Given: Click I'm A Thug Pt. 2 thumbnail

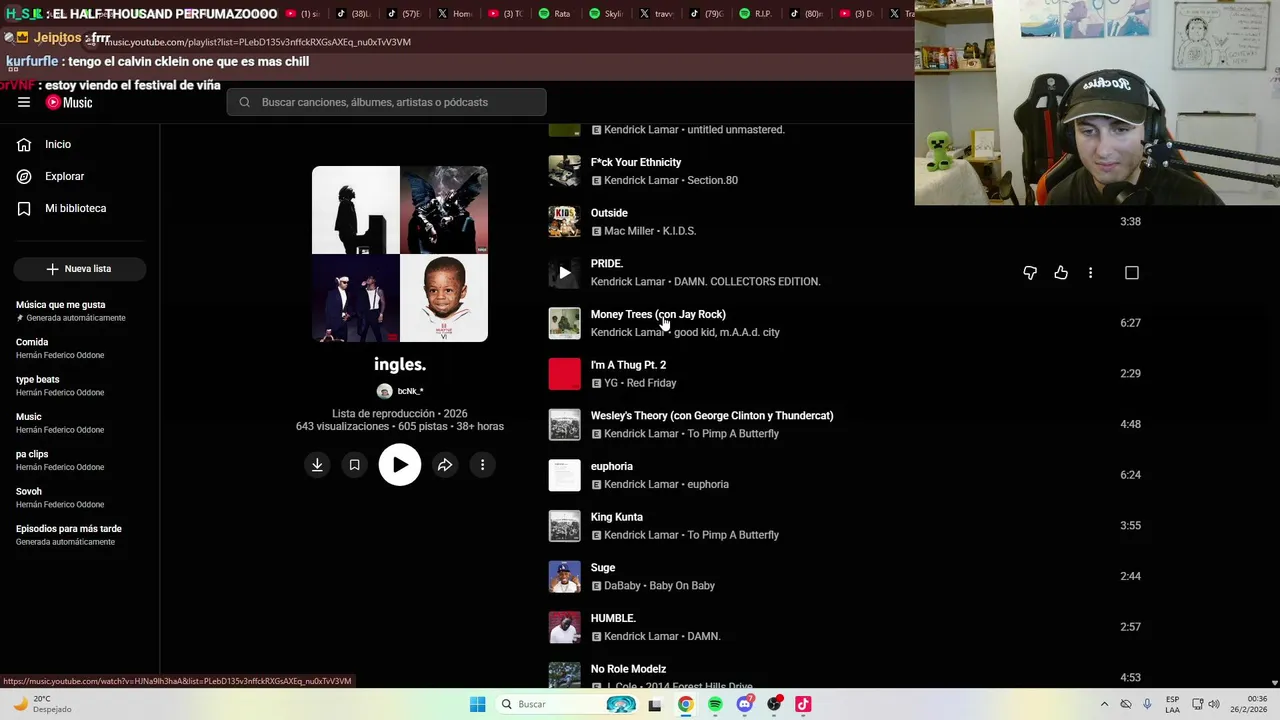Looking at the screenshot, I should (x=564, y=374).
